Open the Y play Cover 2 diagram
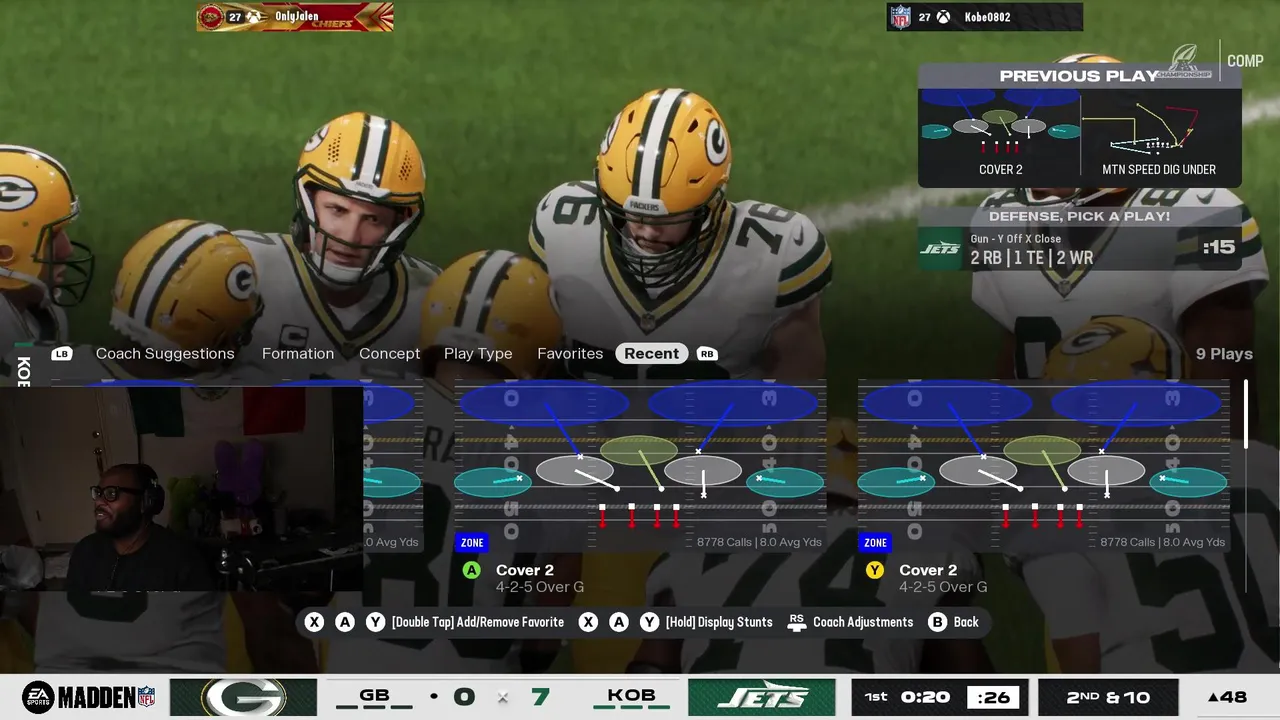The image size is (1280, 720). (1043, 465)
